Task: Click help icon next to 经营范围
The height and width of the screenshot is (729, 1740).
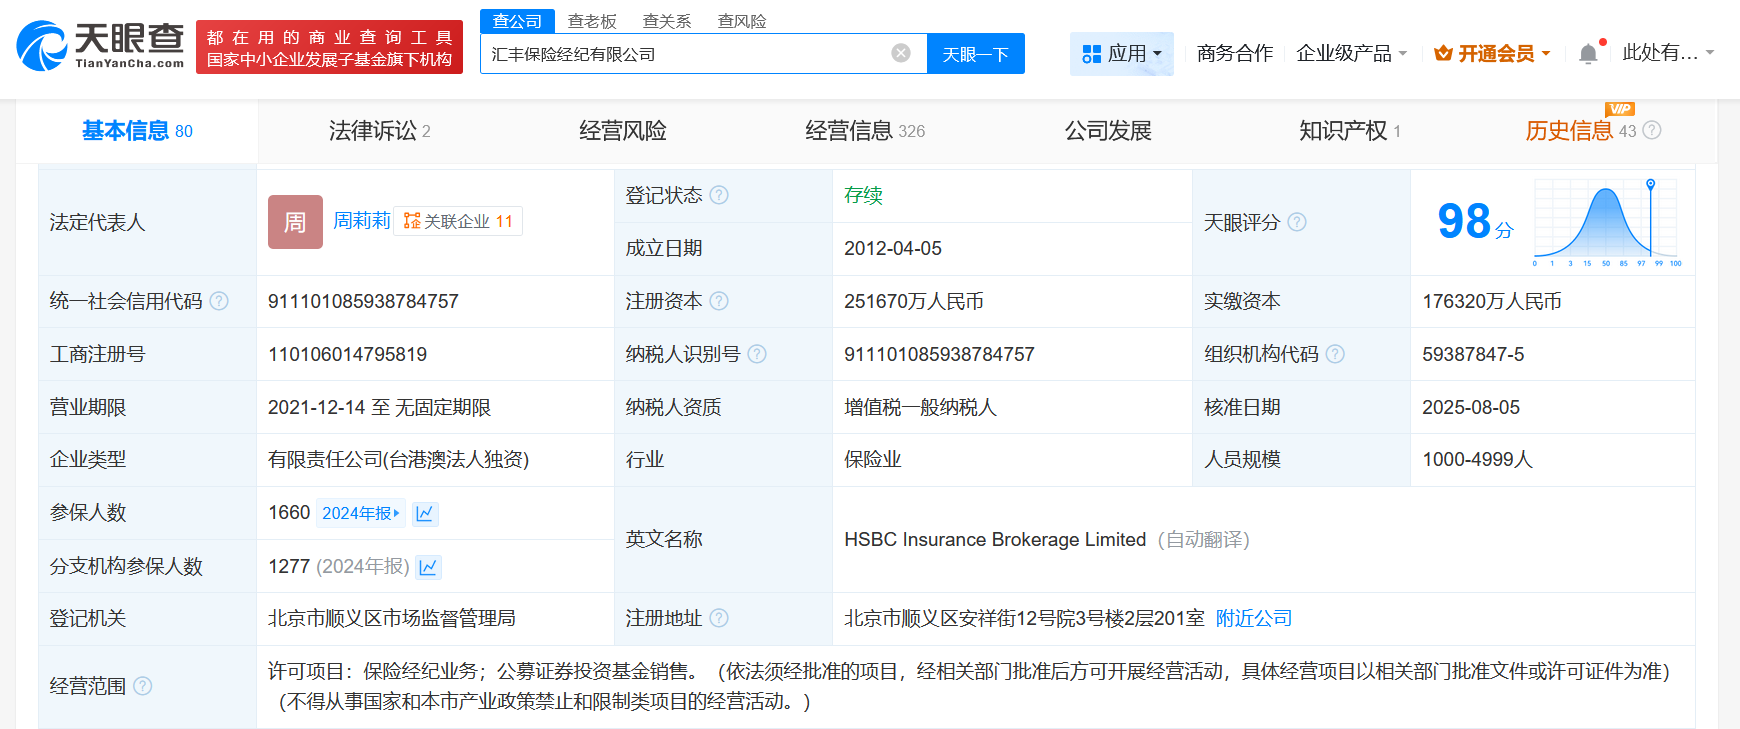Action: tap(143, 686)
